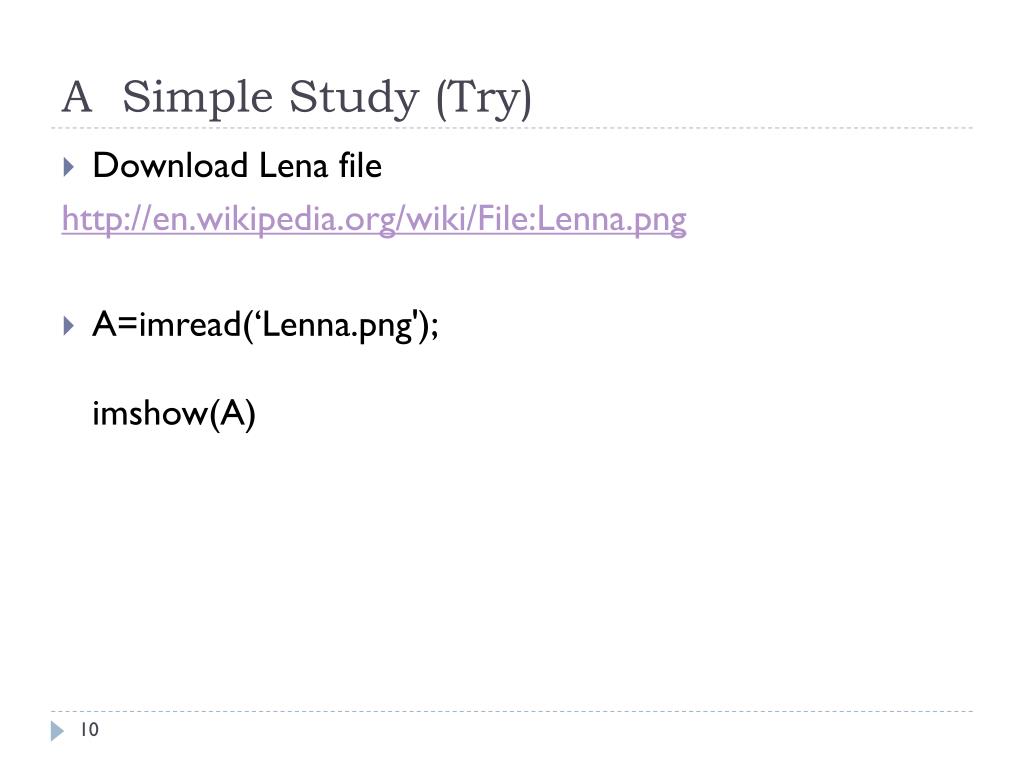The height and width of the screenshot is (768, 1024).
Task: Click the A=imread code line
Action: click(x=265, y=325)
